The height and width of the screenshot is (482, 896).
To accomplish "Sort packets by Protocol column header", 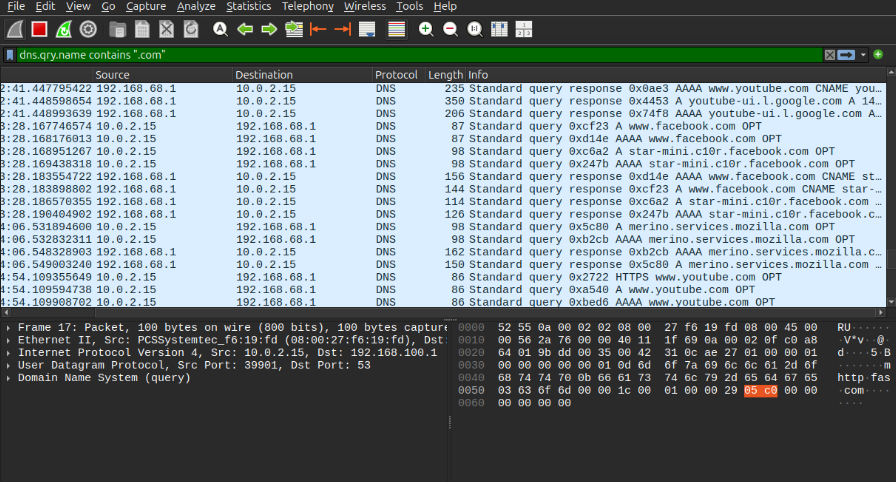I will [x=399, y=75].
